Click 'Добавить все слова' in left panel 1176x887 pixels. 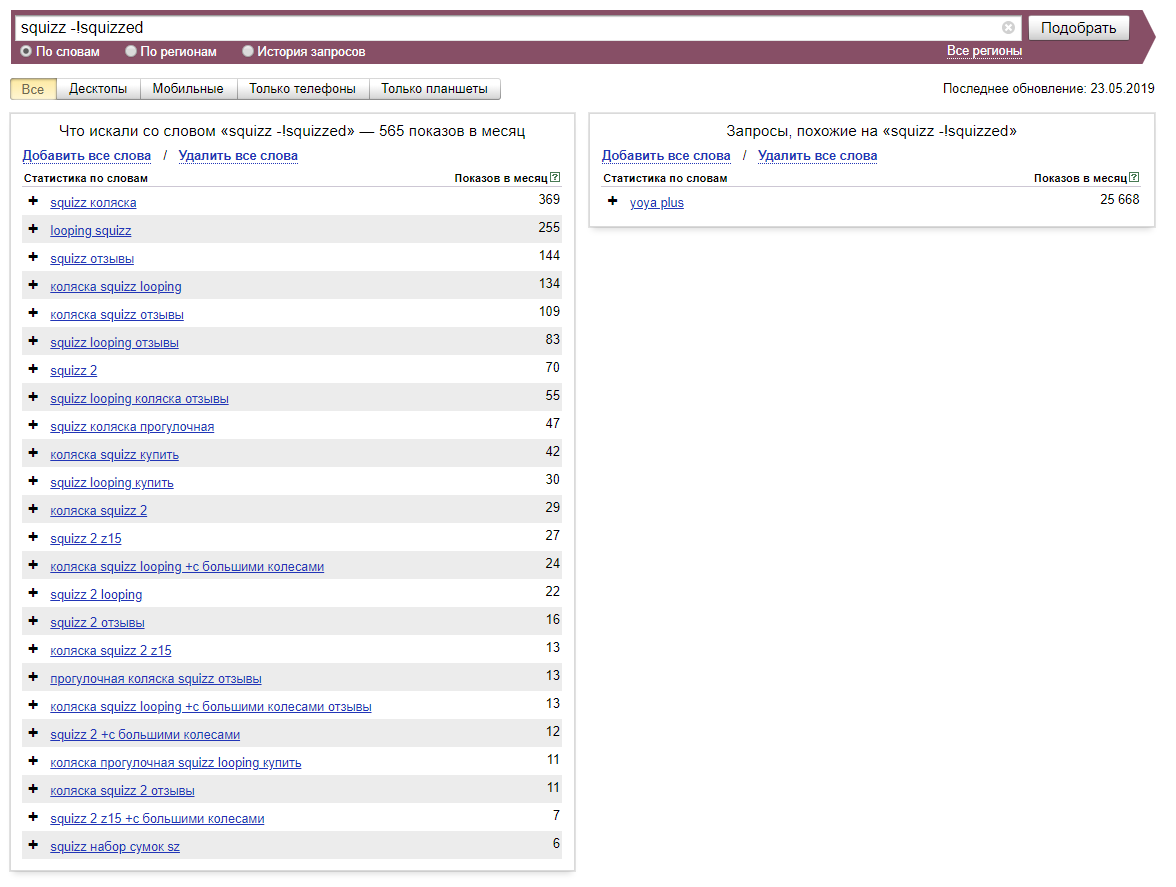(87, 156)
